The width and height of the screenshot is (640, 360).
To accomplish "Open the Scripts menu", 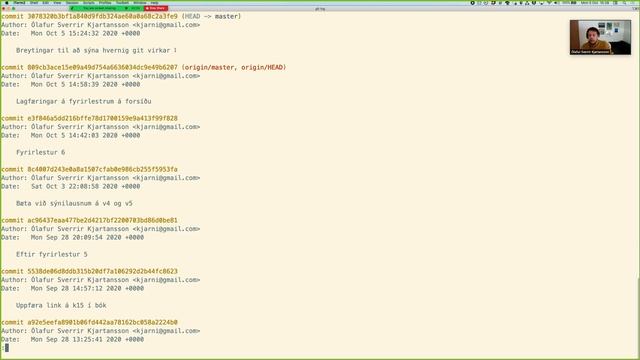I will coord(89,3).
